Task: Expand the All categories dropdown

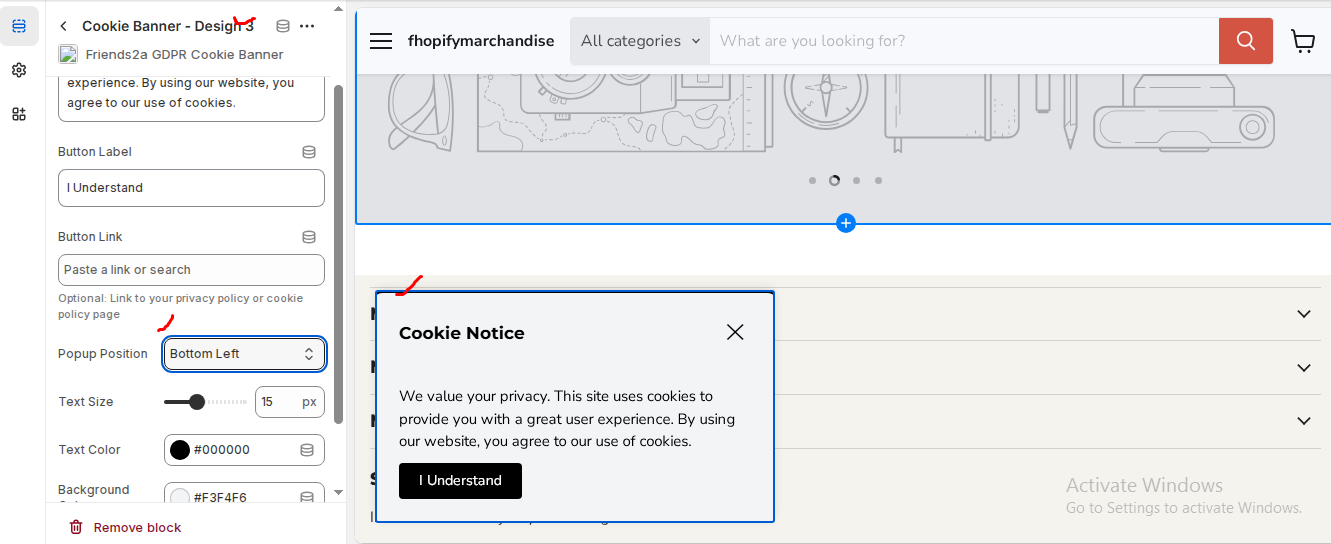Action: 630,41
